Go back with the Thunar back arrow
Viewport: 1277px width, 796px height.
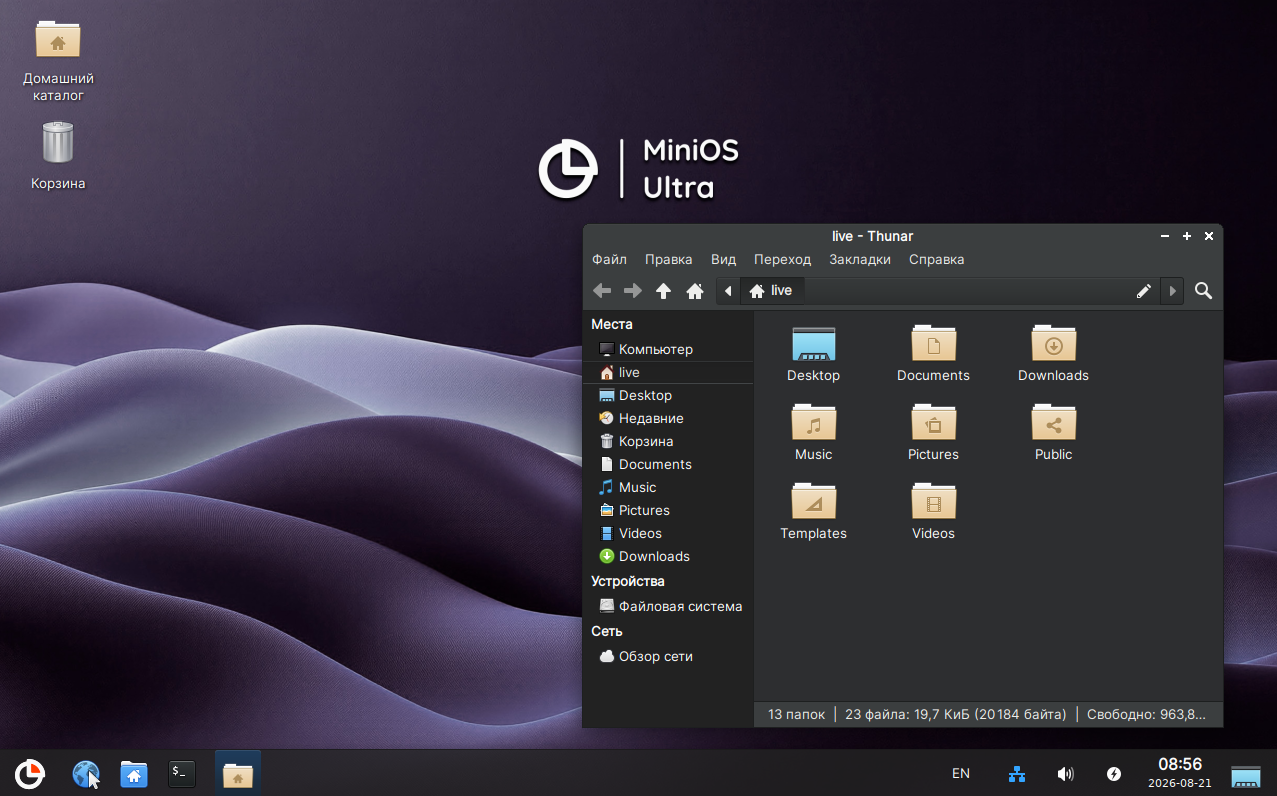pos(602,291)
